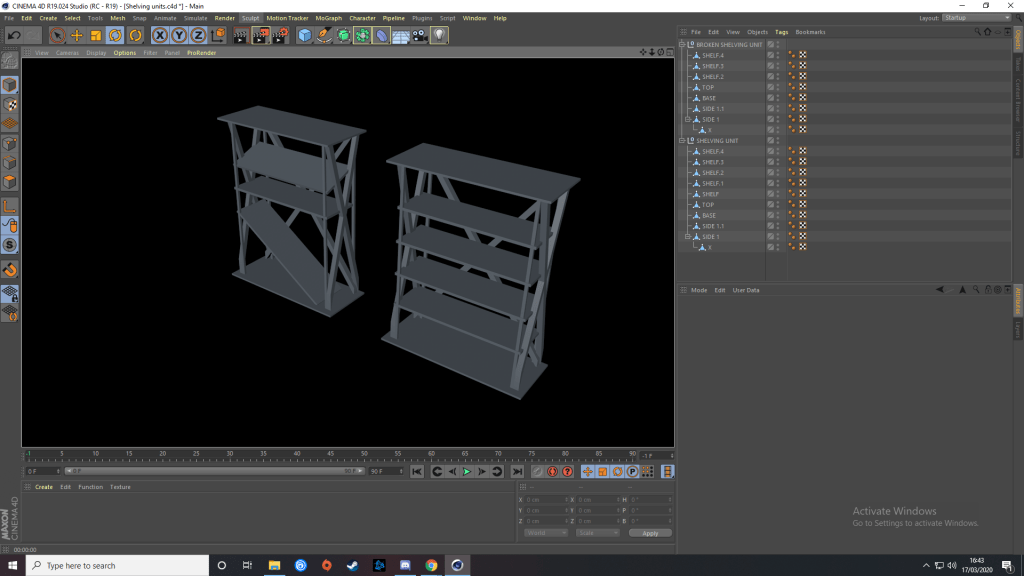Add a Camera object from toolbar
This screenshot has height=576, width=1024.
tap(419, 35)
